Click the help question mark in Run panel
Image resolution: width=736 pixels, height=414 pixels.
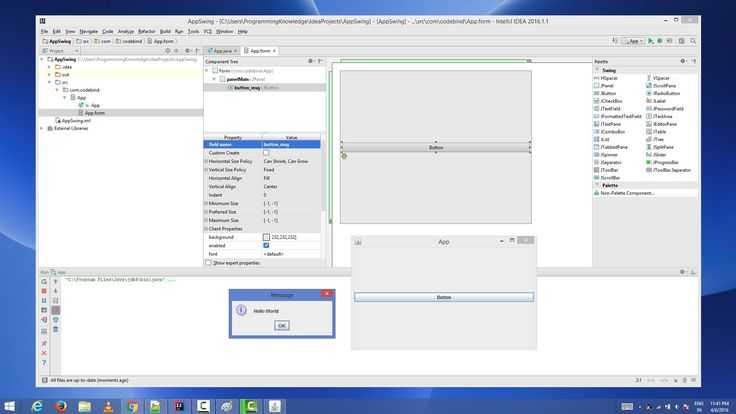44,363
